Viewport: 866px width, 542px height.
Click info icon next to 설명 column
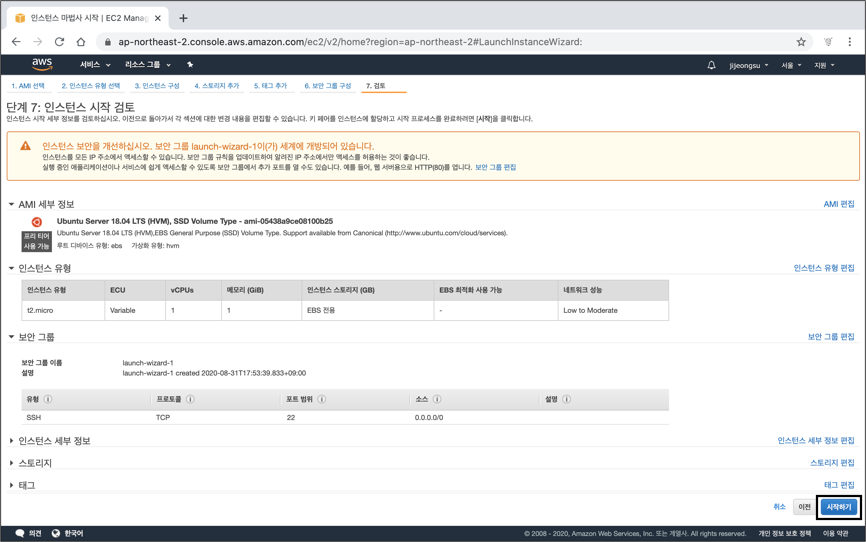pos(566,399)
